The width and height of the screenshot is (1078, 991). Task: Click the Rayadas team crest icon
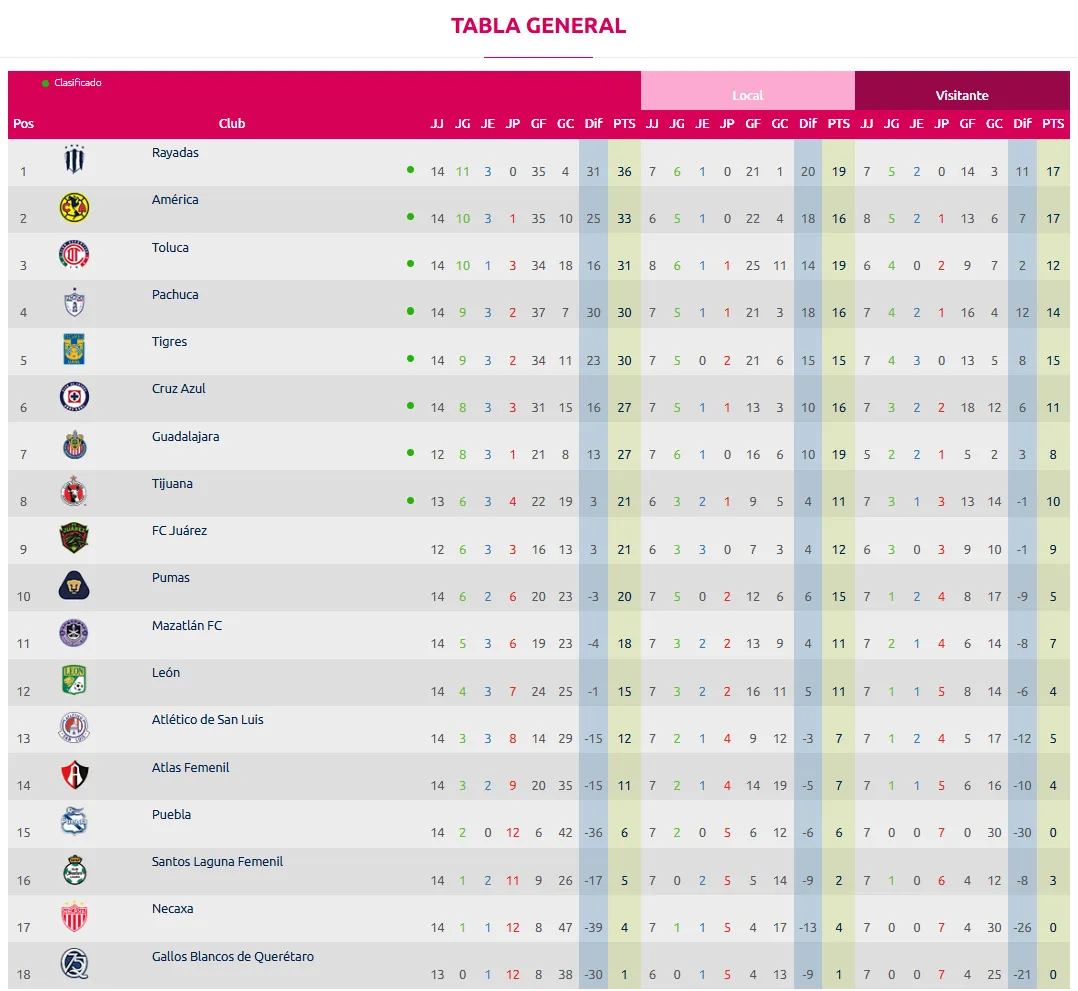(75, 161)
